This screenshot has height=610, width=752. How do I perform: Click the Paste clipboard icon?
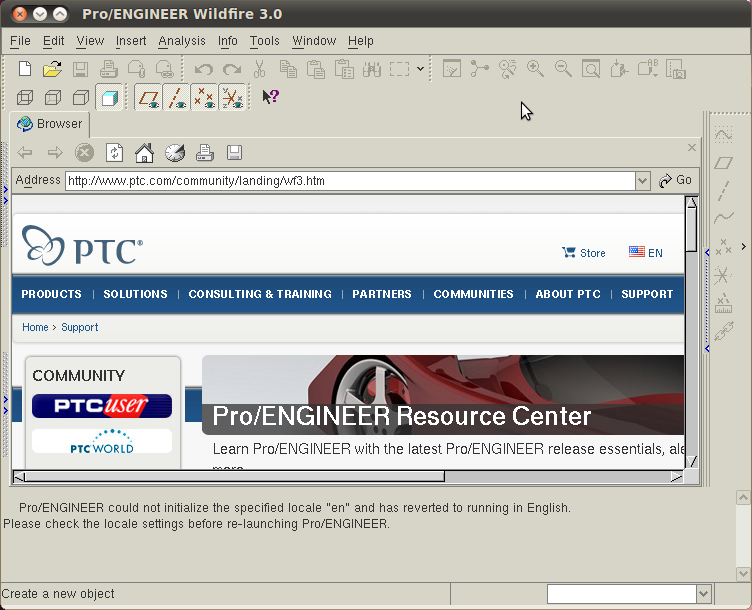coord(316,69)
